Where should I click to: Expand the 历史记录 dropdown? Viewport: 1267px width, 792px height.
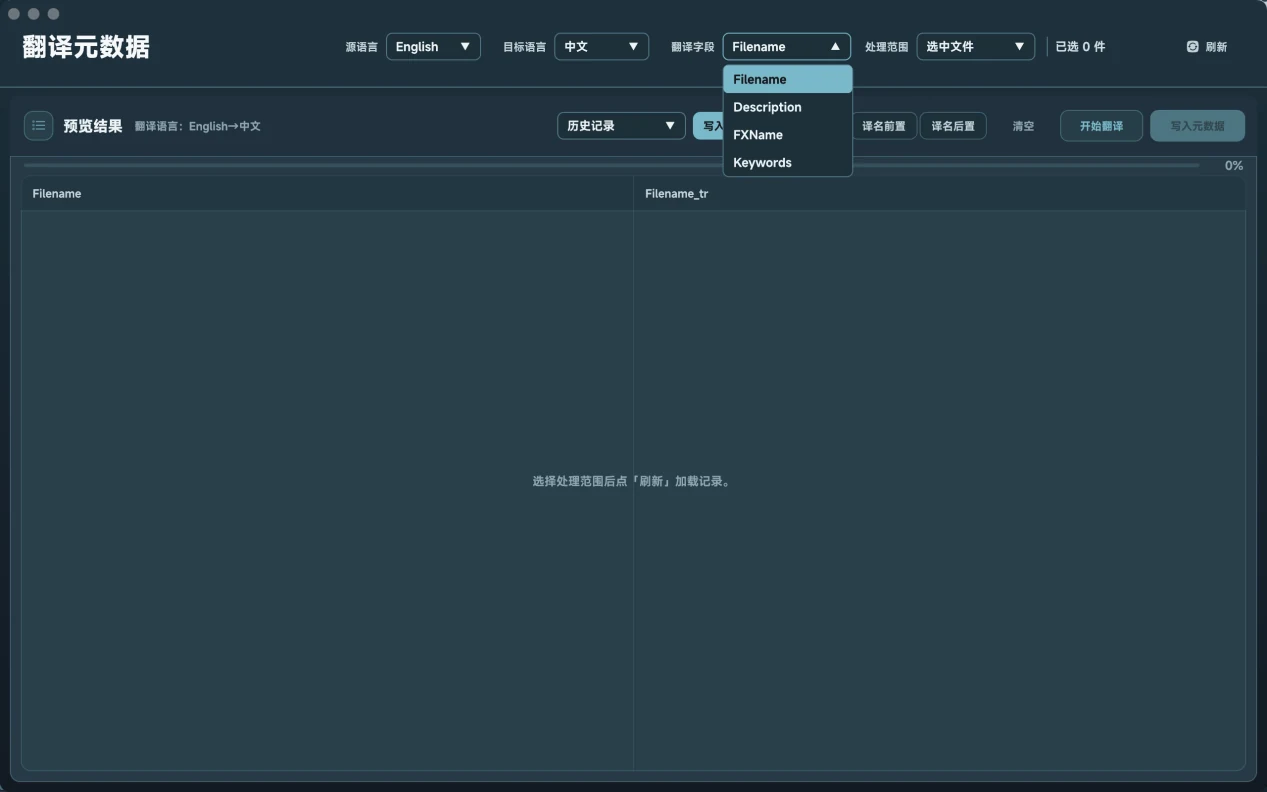point(621,126)
